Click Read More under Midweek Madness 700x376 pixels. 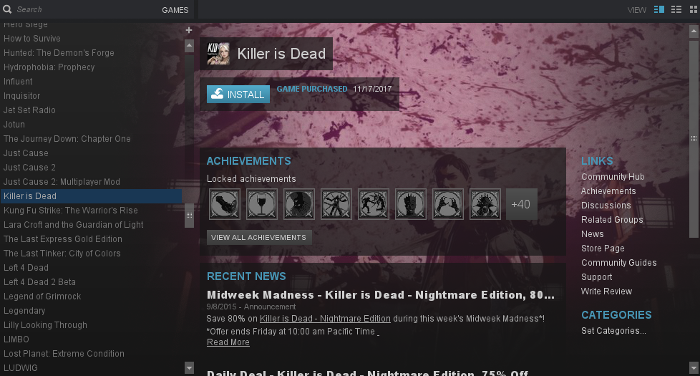[x=228, y=342]
